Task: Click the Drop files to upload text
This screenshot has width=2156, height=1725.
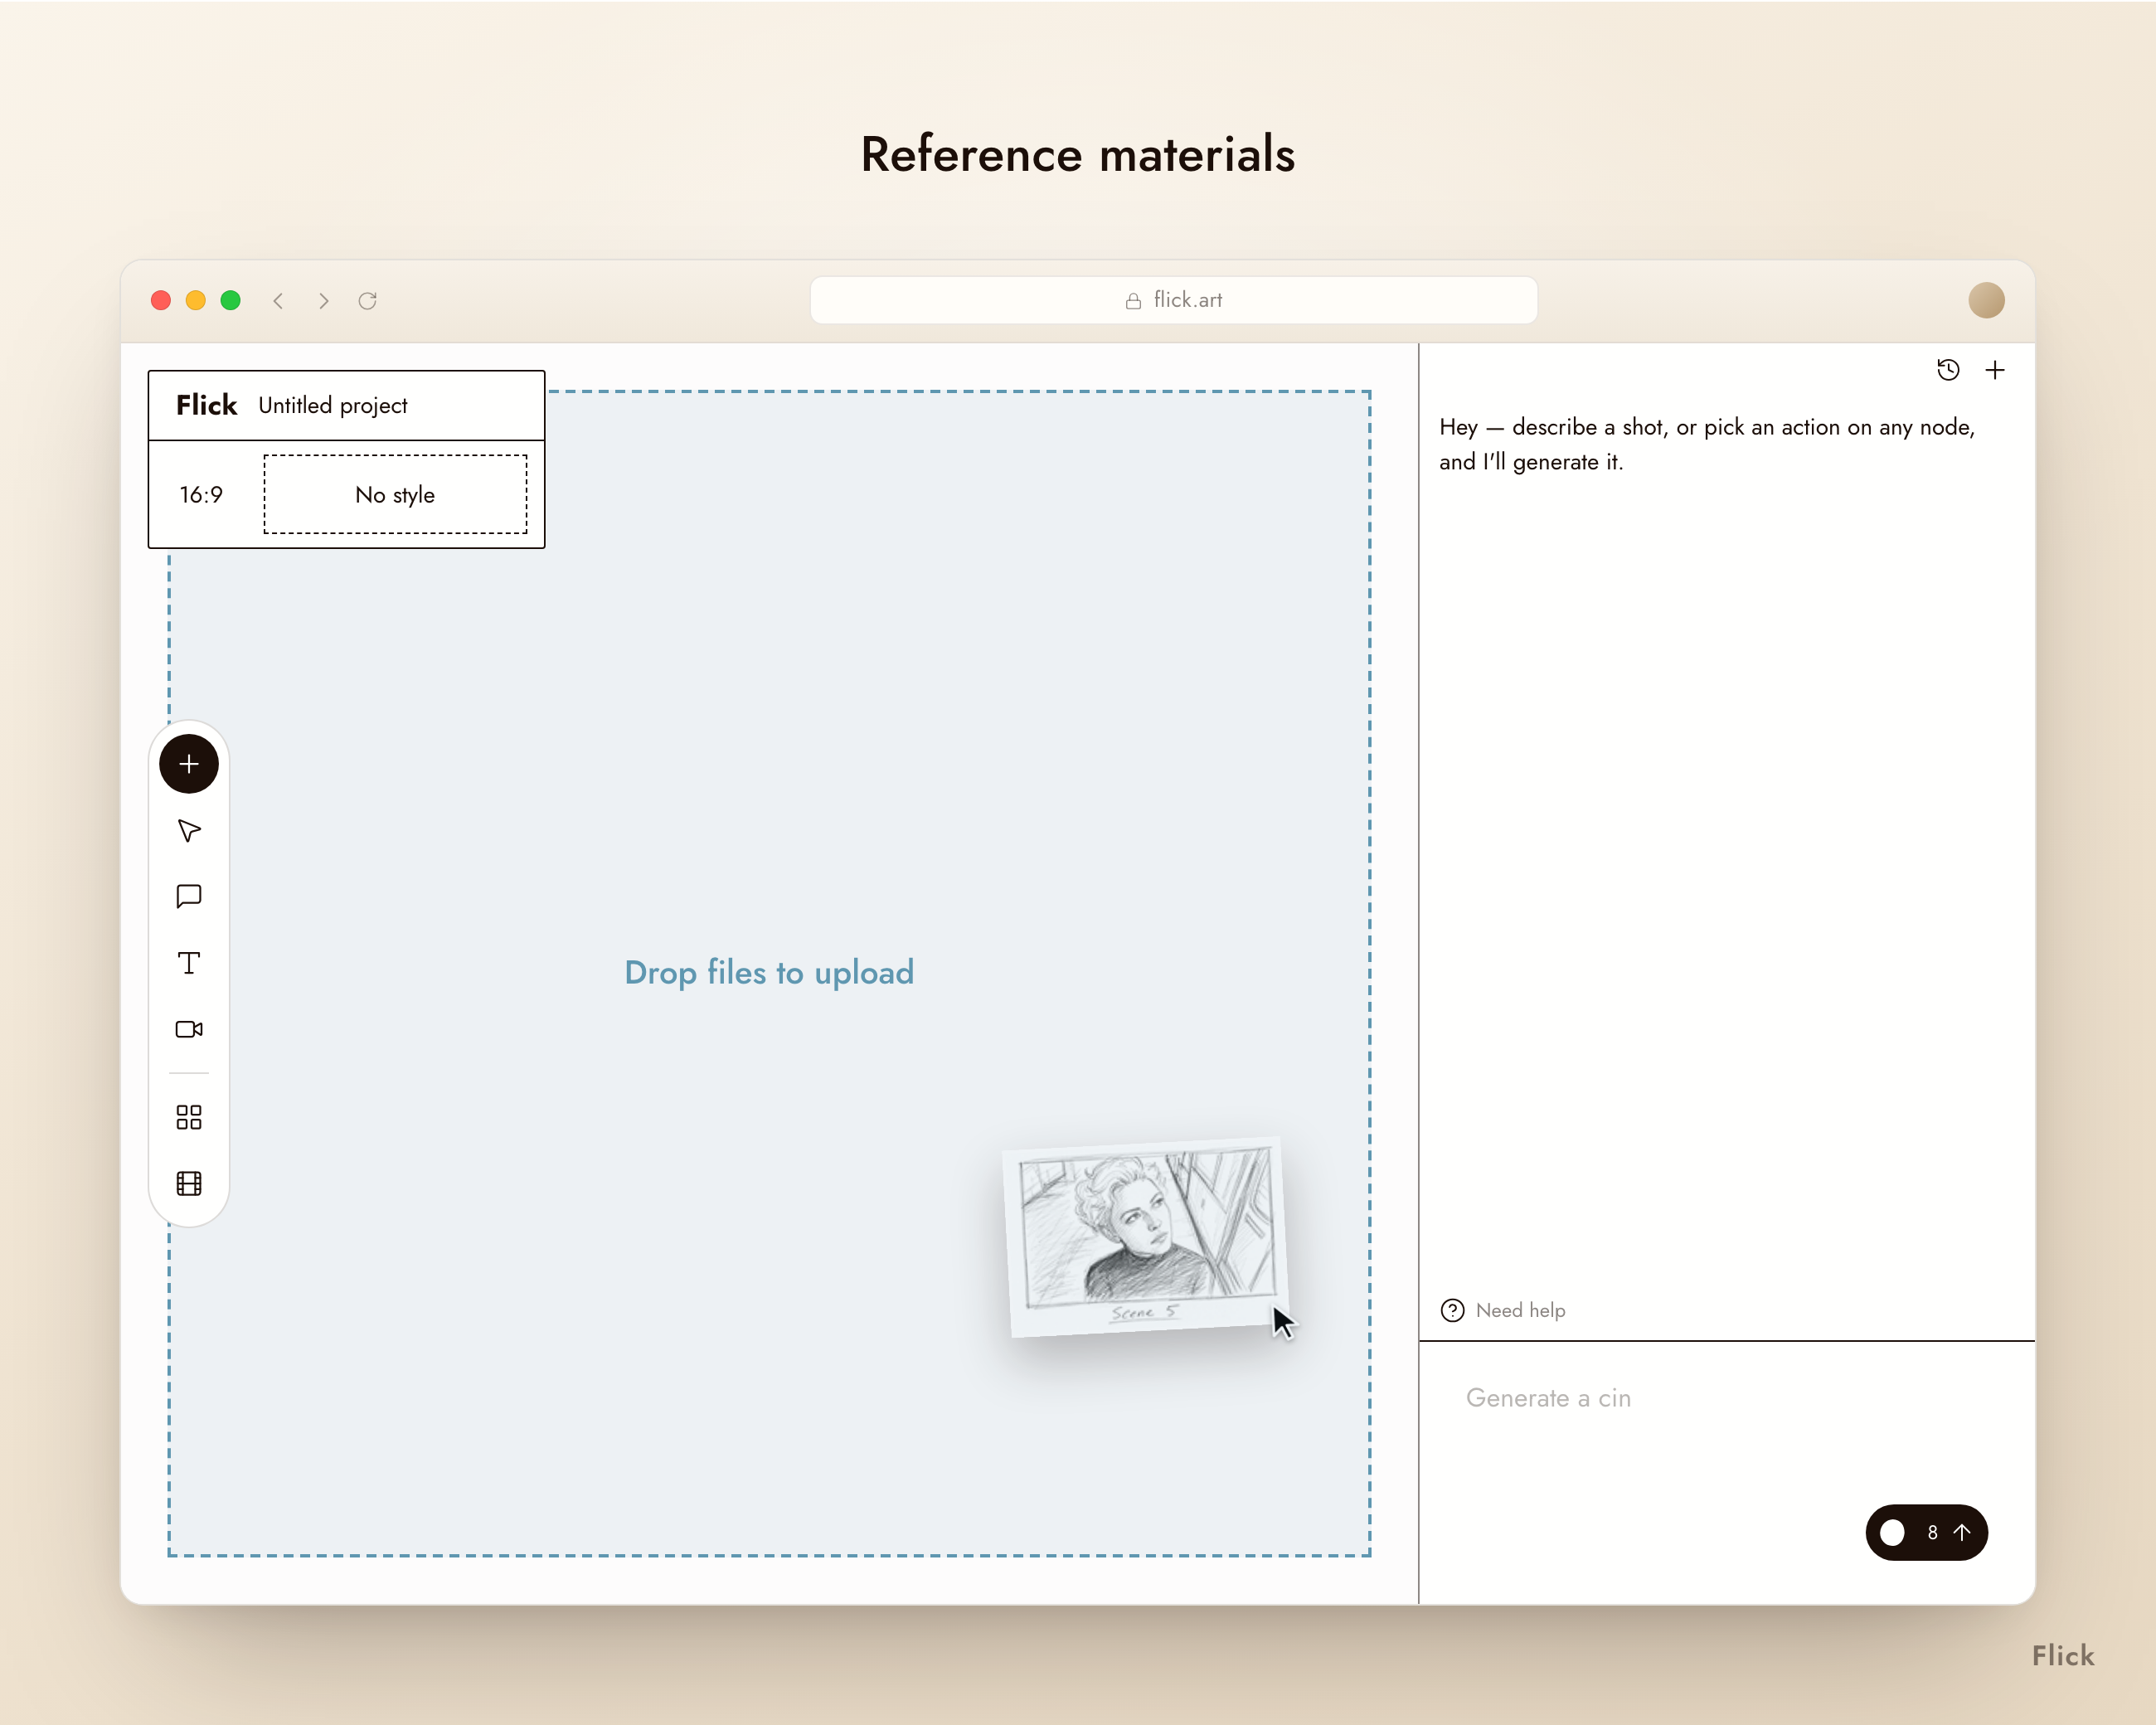Action: 769,972
